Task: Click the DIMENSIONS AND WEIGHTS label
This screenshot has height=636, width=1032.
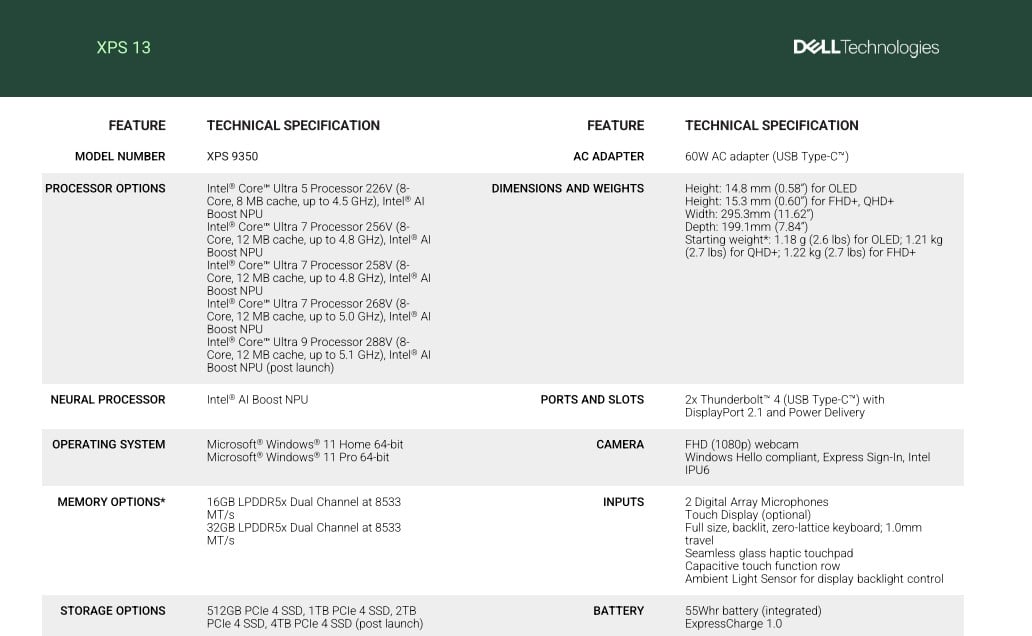Action: pyautogui.click(x=567, y=188)
